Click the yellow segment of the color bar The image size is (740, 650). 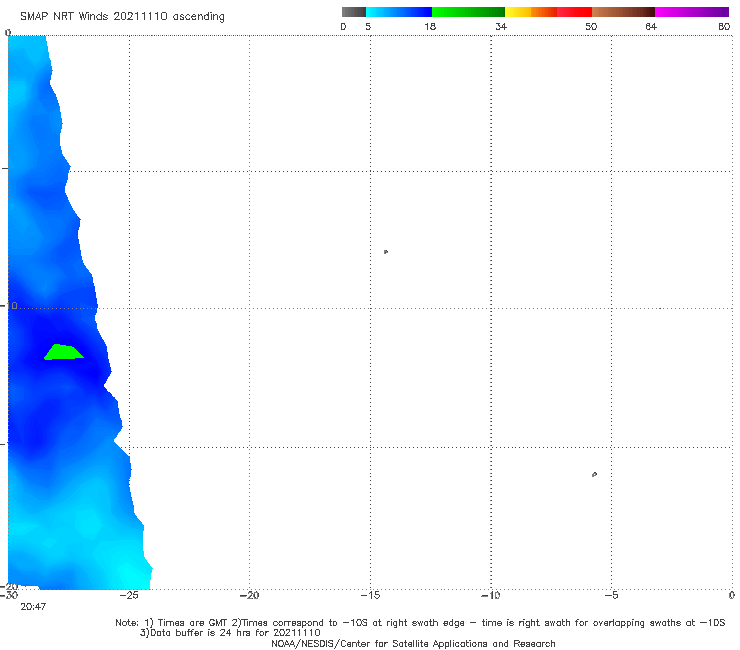pyautogui.click(x=518, y=12)
